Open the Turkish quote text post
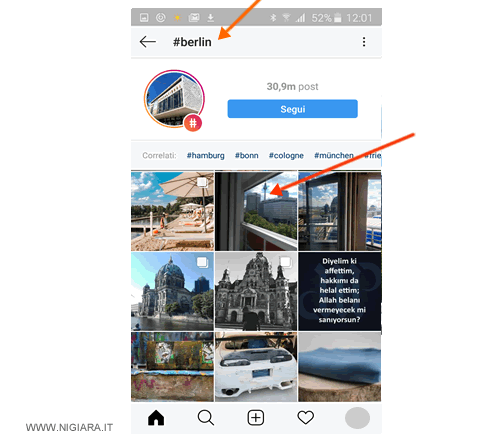 pyautogui.click(x=340, y=291)
